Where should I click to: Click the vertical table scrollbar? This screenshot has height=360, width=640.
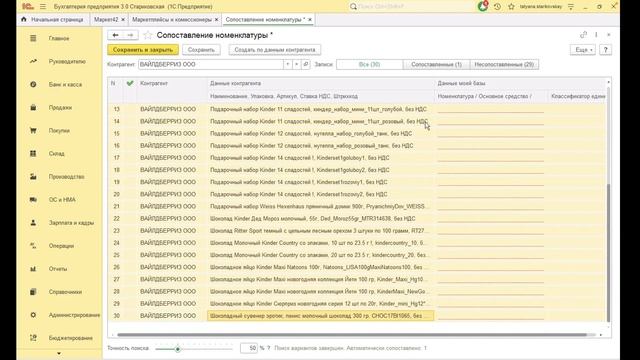click(x=608, y=252)
